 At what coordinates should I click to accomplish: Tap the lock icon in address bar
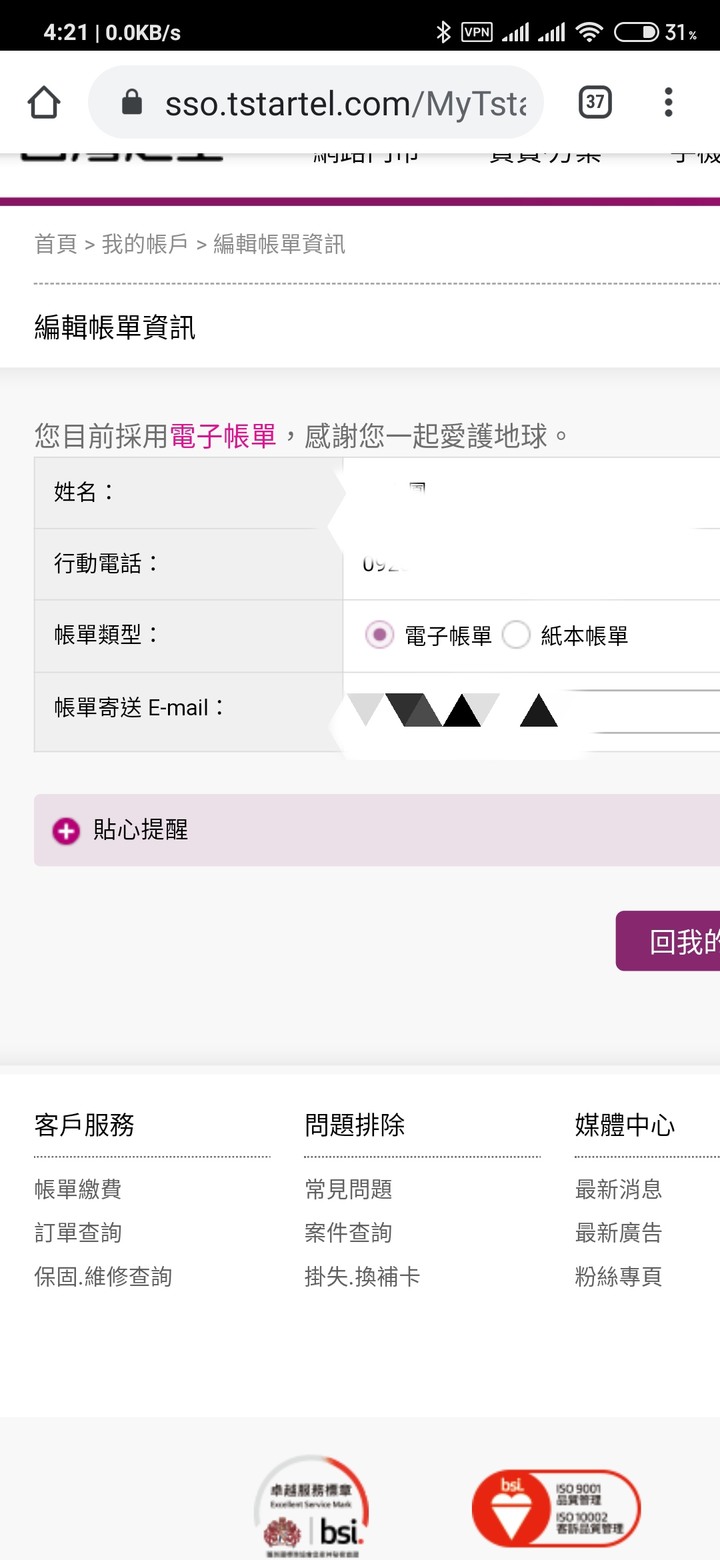pyautogui.click(x=132, y=102)
